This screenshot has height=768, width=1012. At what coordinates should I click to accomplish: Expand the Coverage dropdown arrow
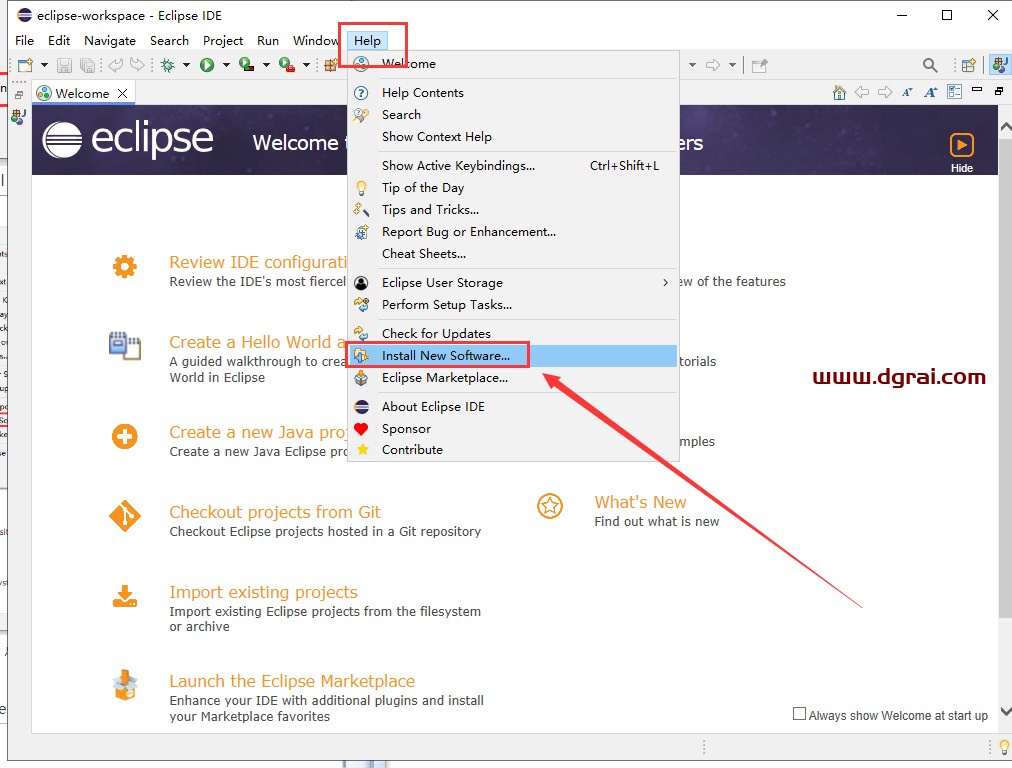point(266,65)
